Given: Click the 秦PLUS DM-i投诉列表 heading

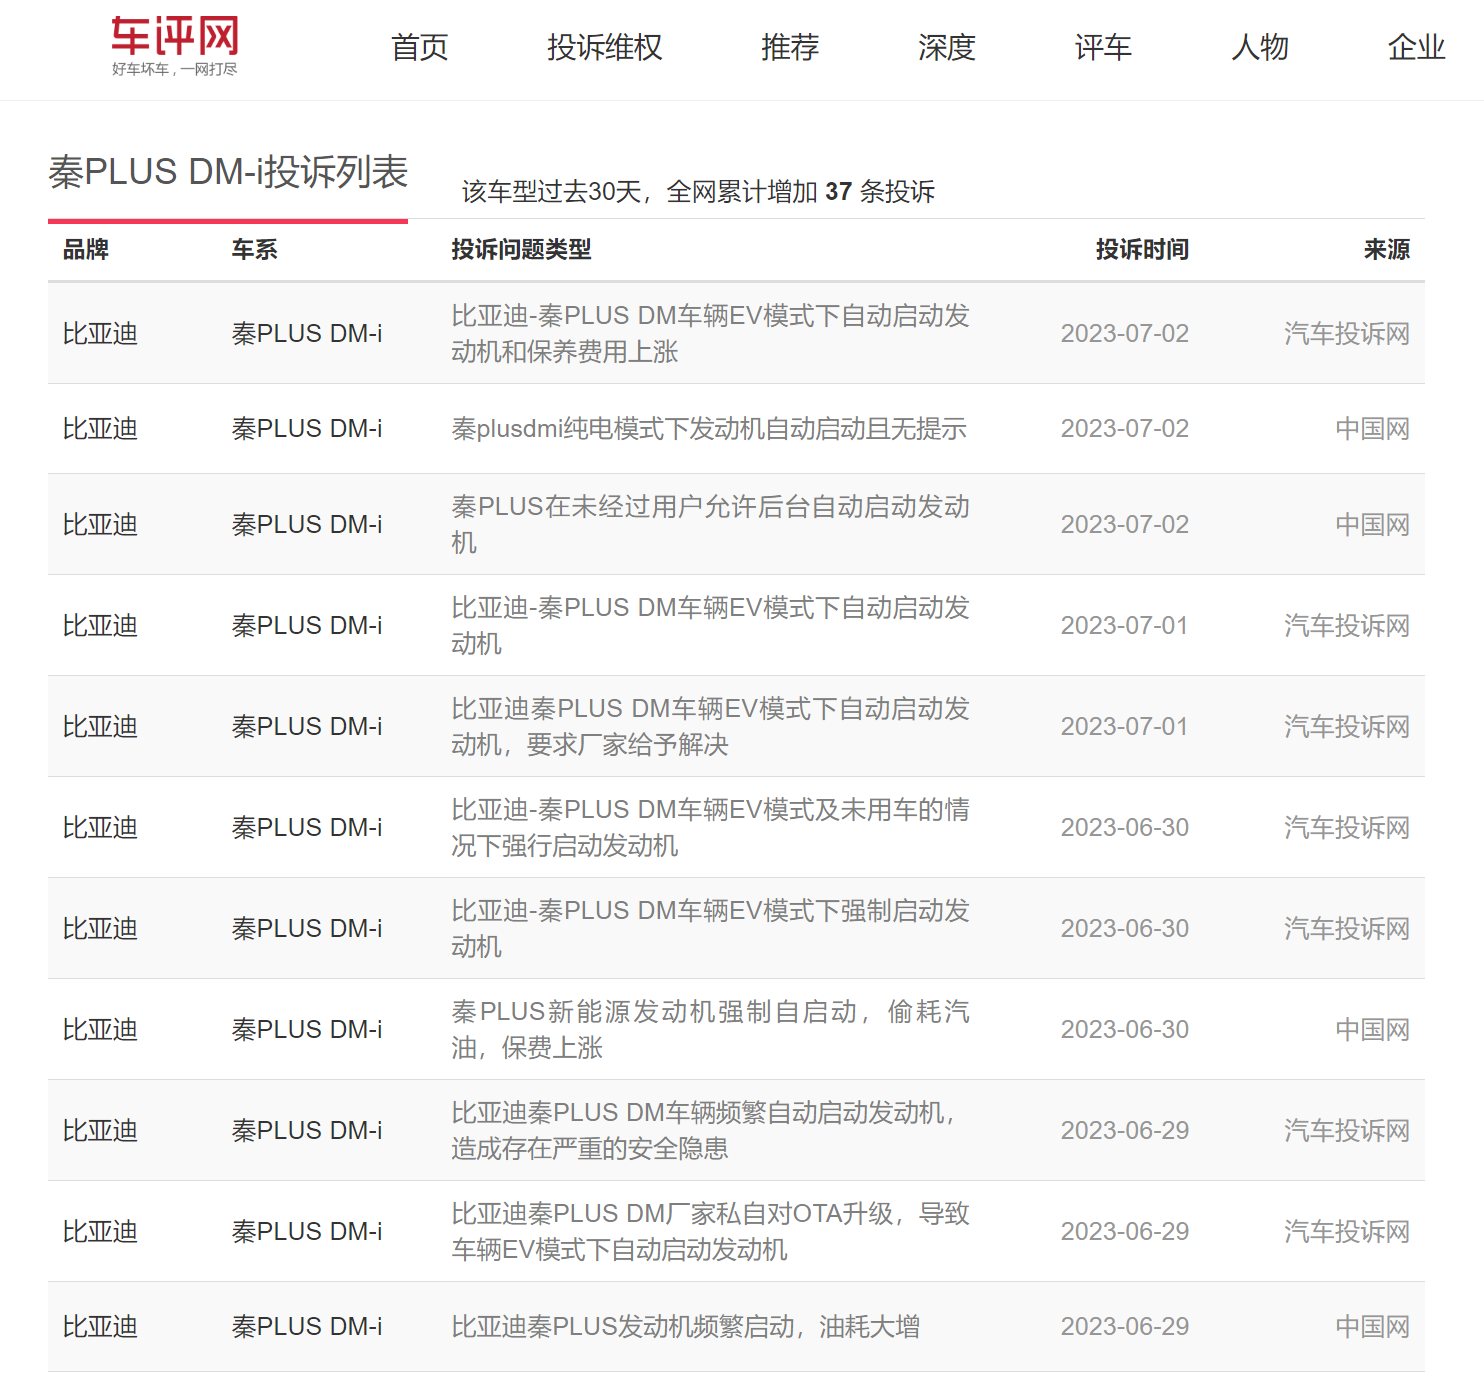Looking at the screenshot, I should click(x=228, y=172).
